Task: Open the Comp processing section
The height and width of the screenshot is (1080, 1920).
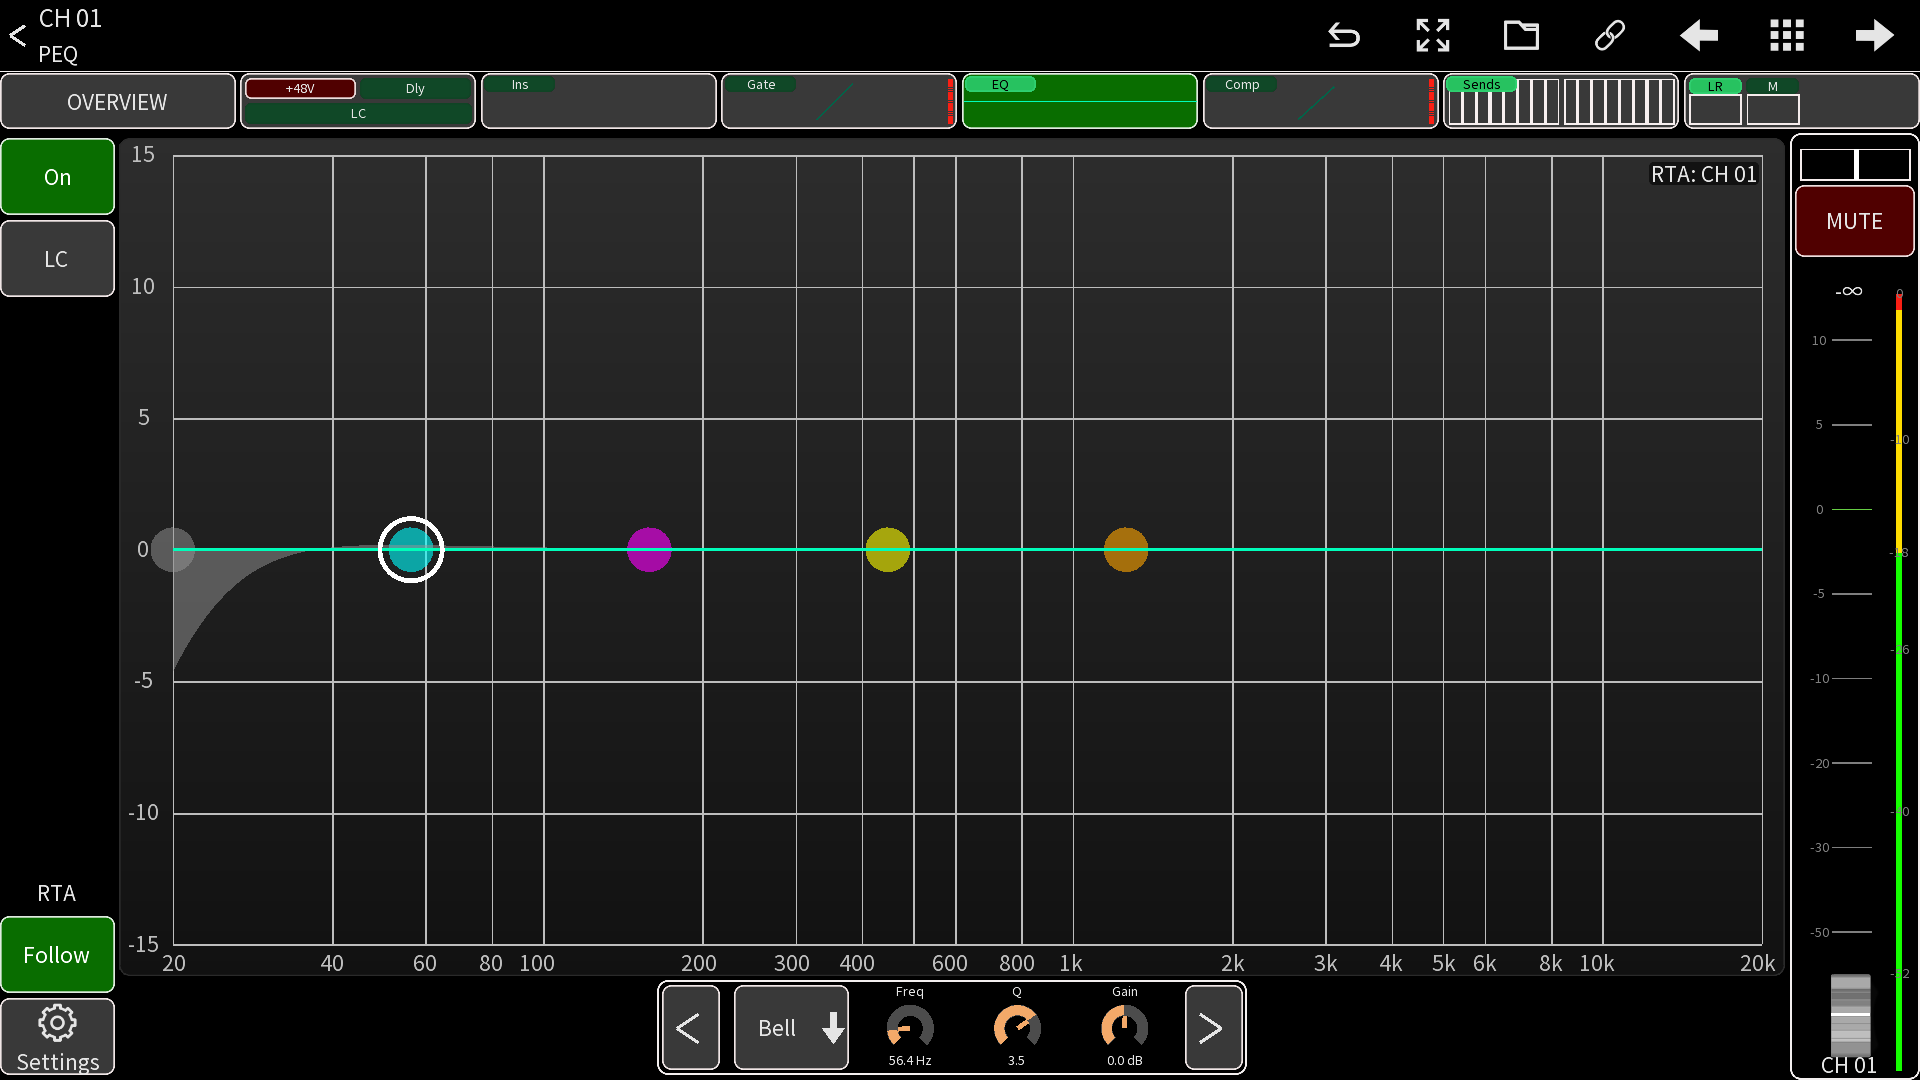Action: coord(1320,101)
